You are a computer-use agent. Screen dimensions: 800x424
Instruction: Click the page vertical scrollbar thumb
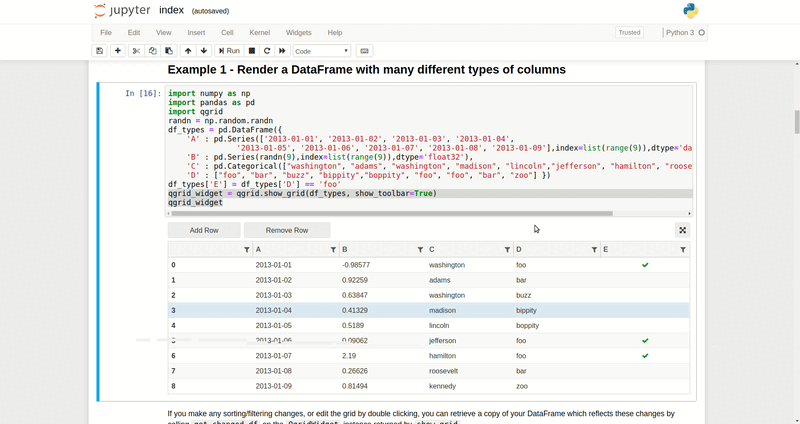click(796, 122)
